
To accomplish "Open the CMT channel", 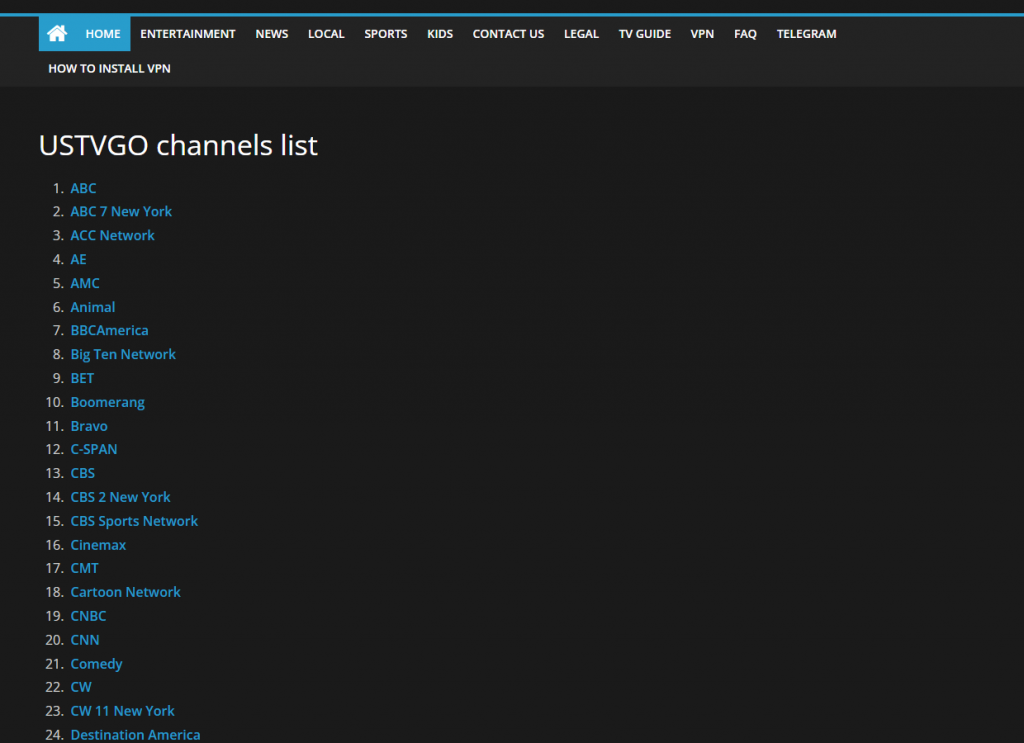I will [84, 568].
